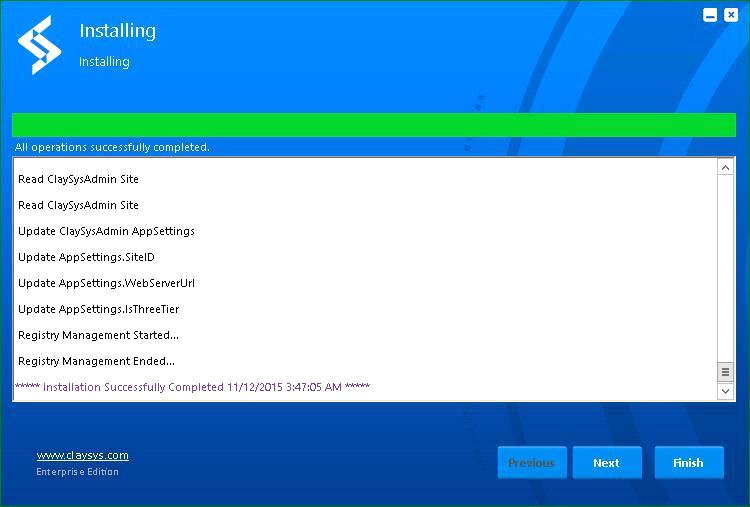Image resolution: width=750 pixels, height=507 pixels.
Task: Click the green installation progress bar
Action: coord(373,125)
